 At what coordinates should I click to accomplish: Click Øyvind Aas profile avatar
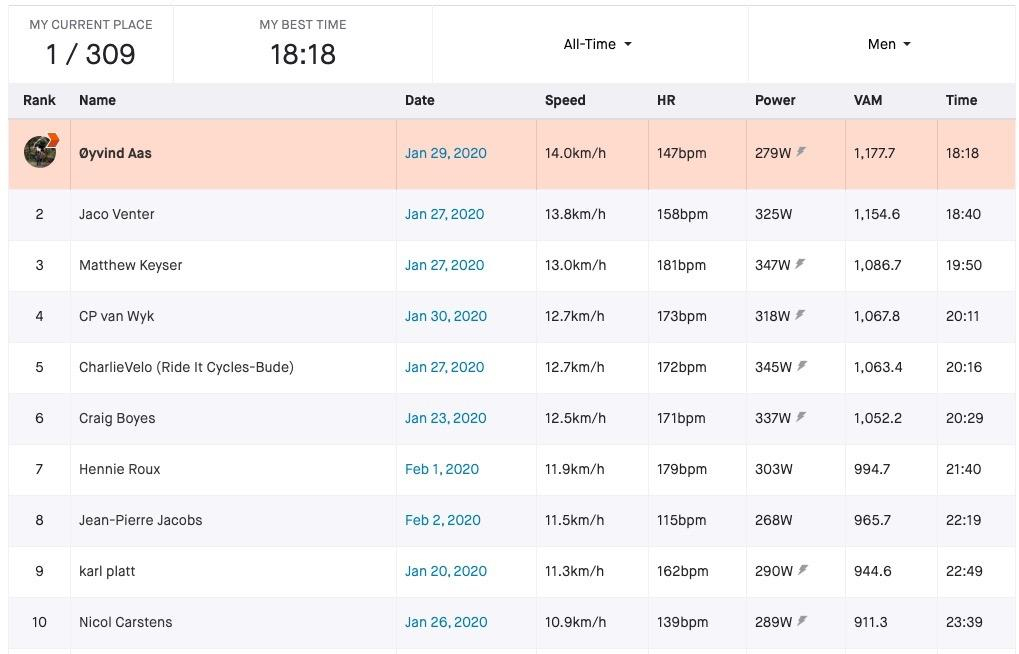tap(40, 151)
